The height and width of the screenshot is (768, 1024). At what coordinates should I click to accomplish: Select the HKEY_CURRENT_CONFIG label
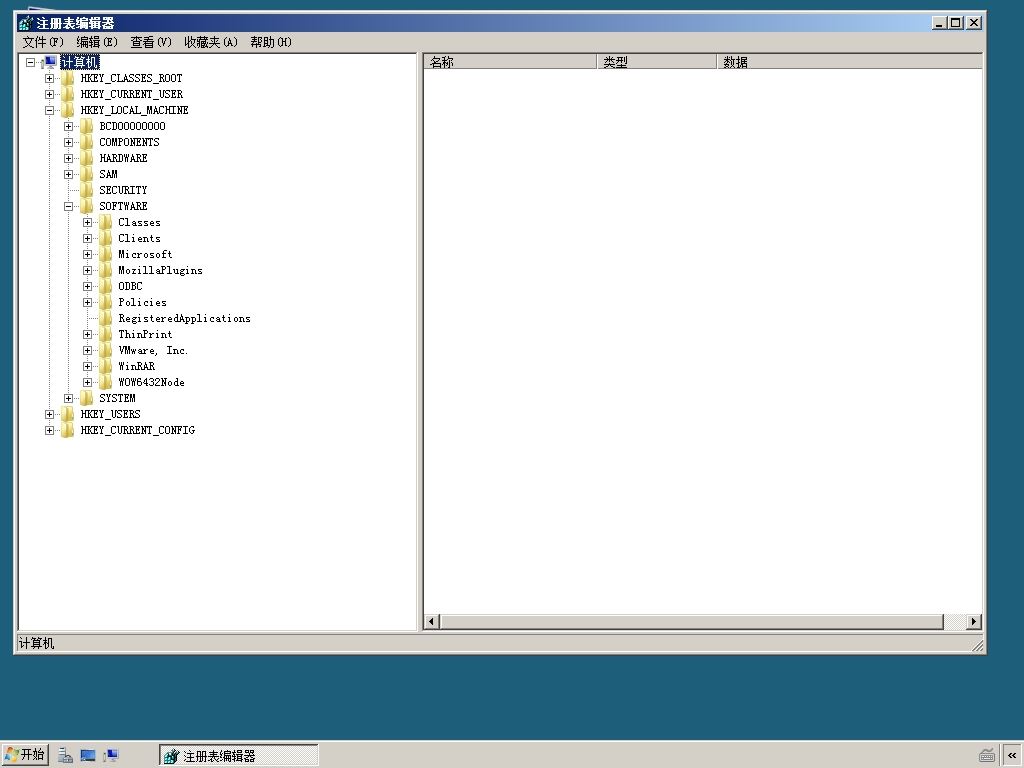[137, 430]
